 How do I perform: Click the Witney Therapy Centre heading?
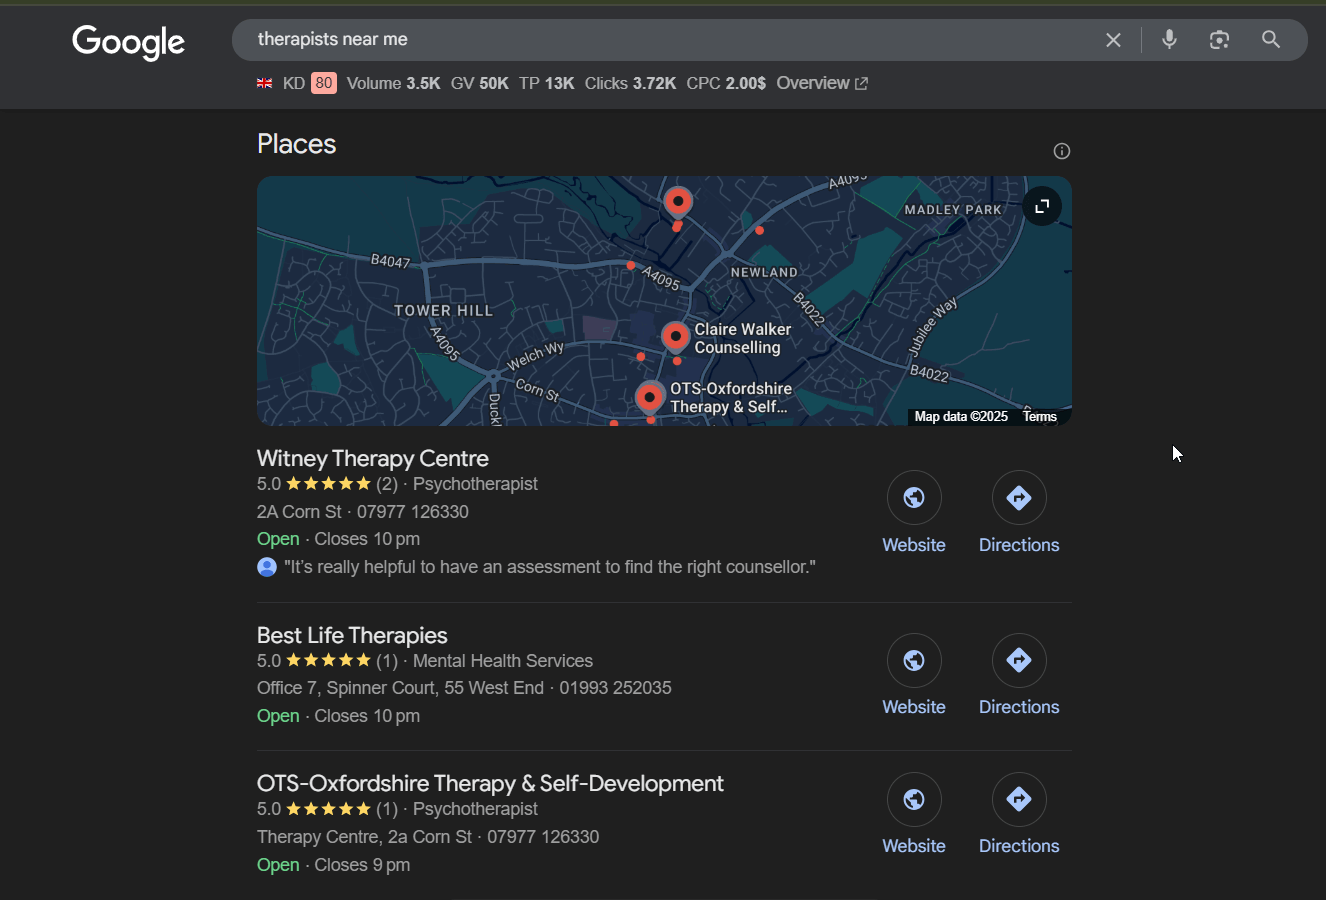click(372, 458)
